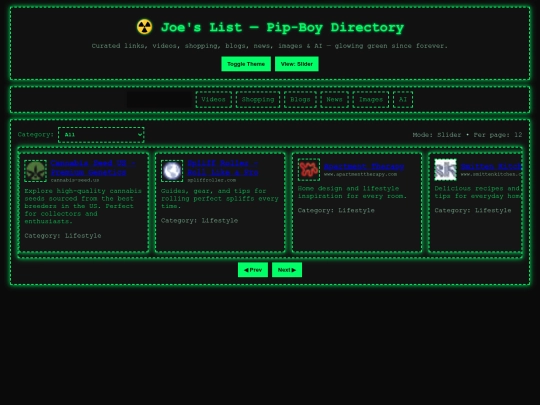The height and width of the screenshot is (405, 540).
Task: Click Category: Lifestyle on Spliff Roller card
Action: click(x=199, y=220)
